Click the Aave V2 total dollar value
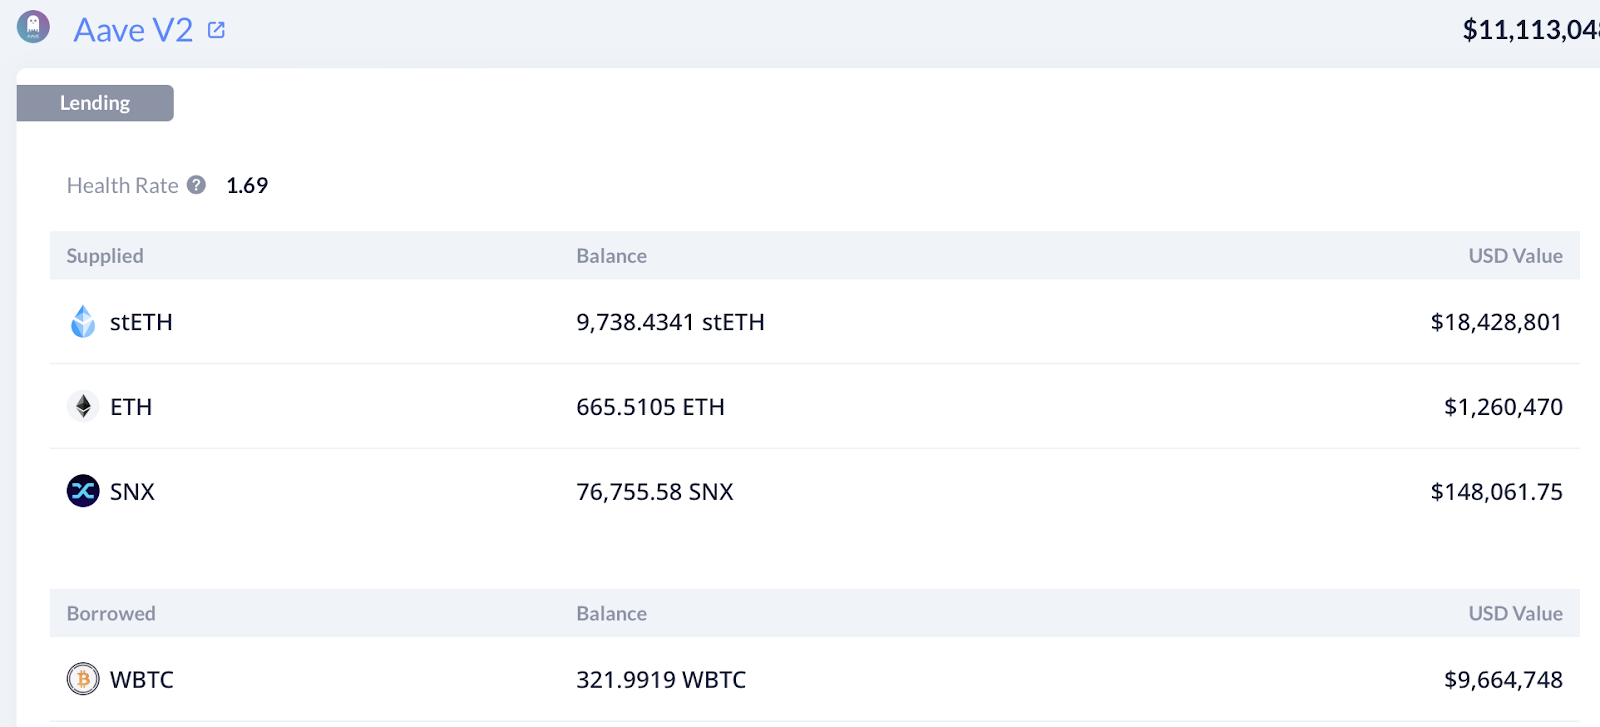 1530,30
